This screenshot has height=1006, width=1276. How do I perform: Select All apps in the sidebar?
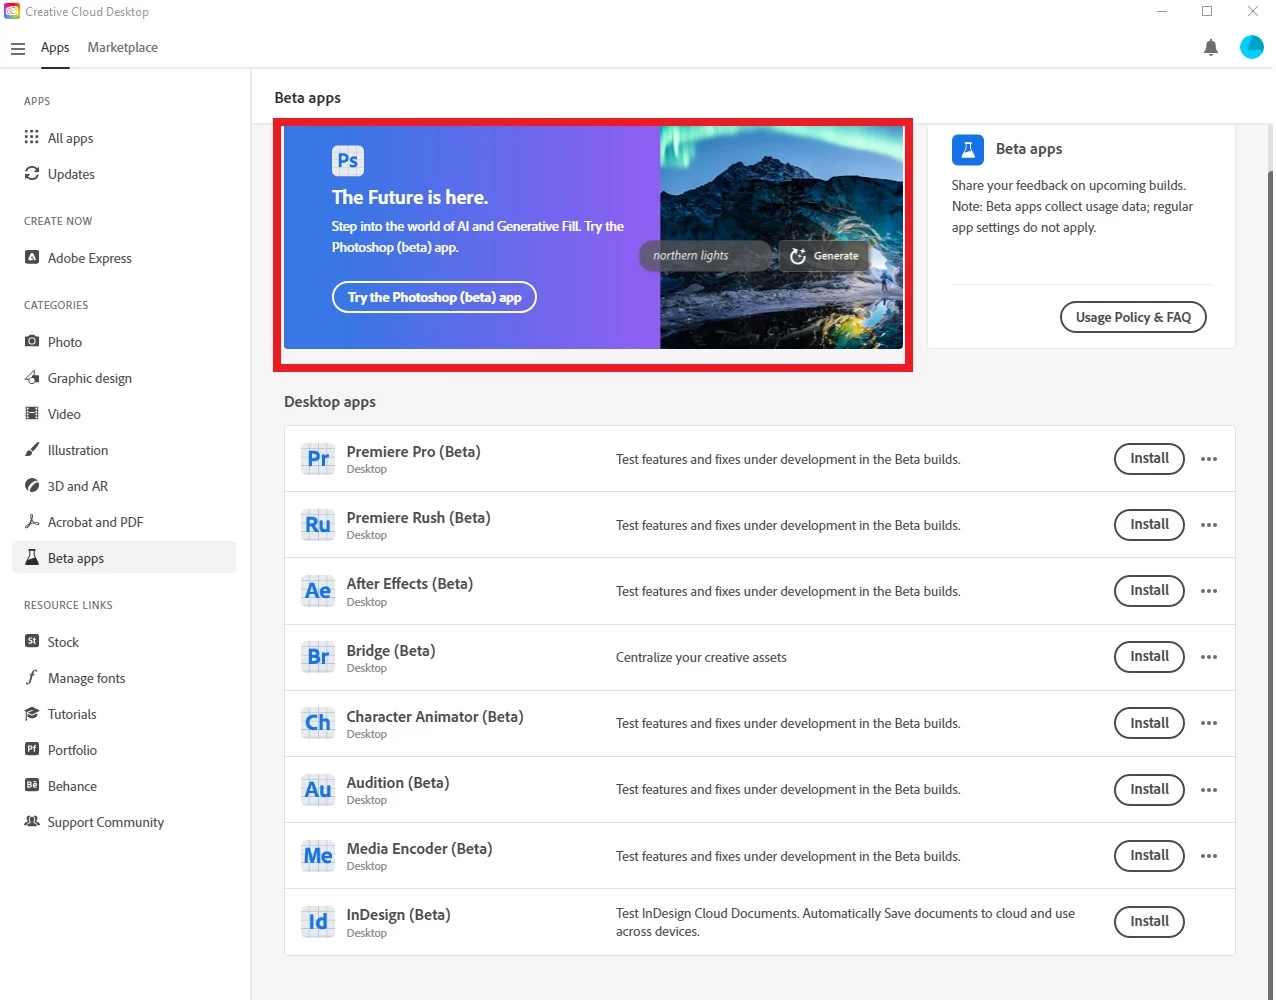(124, 138)
